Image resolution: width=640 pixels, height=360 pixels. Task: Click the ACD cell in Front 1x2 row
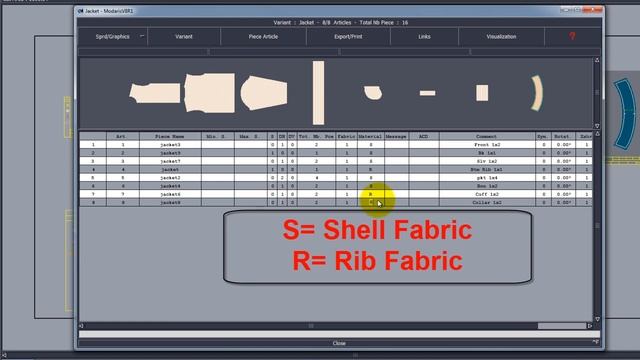pyautogui.click(x=424, y=144)
